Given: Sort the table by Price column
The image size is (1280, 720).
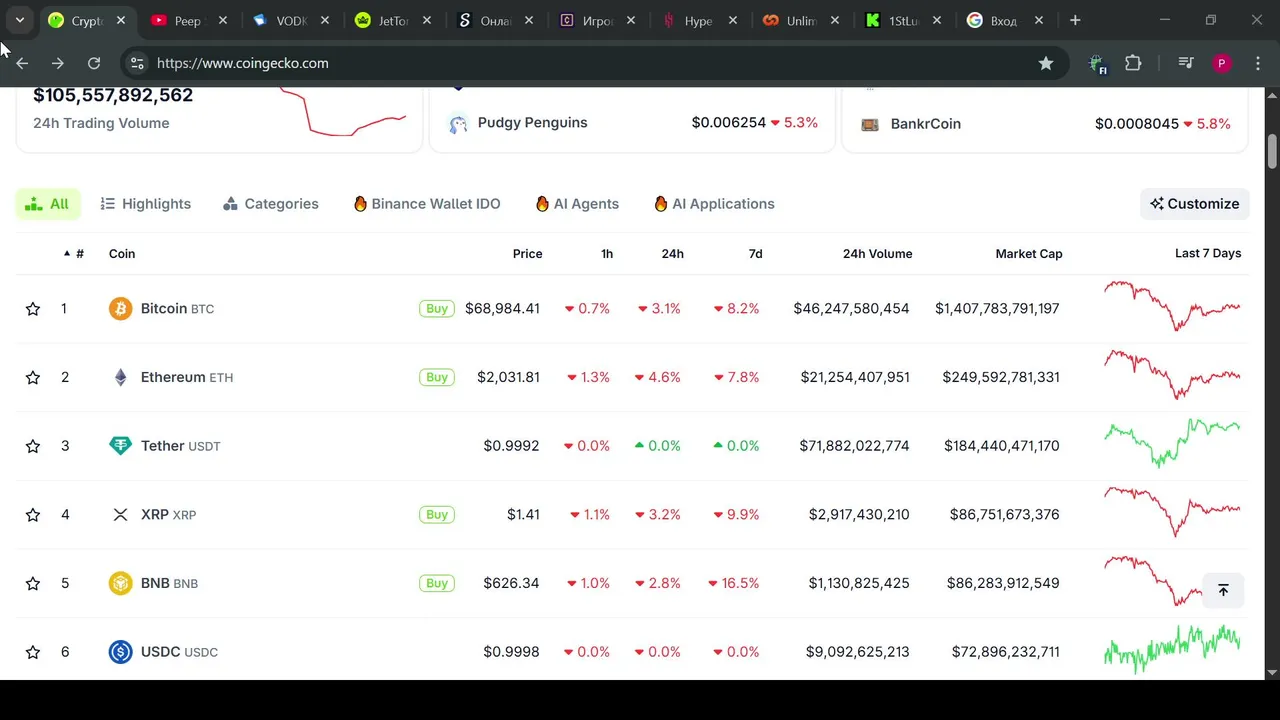Looking at the screenshot, I should click(527, 254).
